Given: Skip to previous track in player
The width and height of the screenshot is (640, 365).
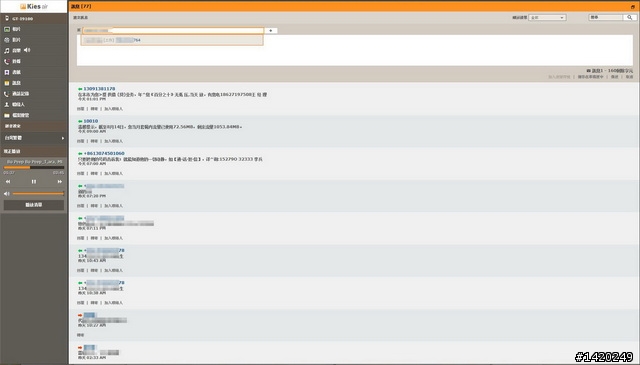Looking at the screenshot, I should pyautogui.click(x=8, y=182).
